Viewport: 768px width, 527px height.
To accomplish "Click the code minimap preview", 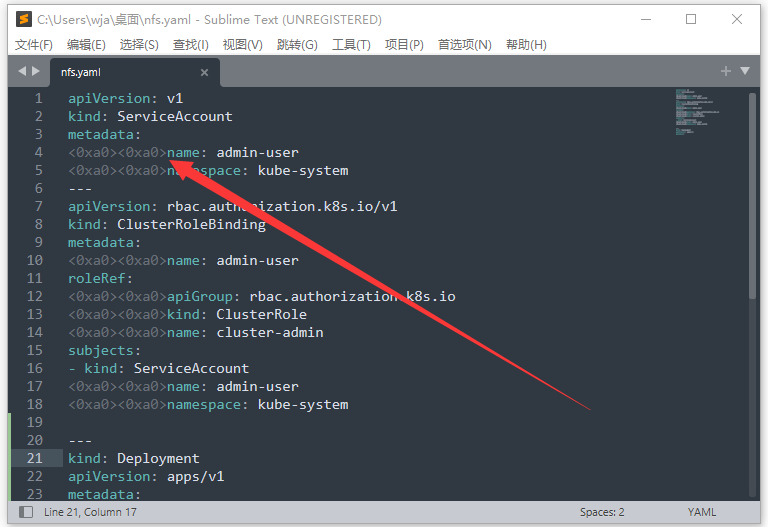I will tap(697, 112).
